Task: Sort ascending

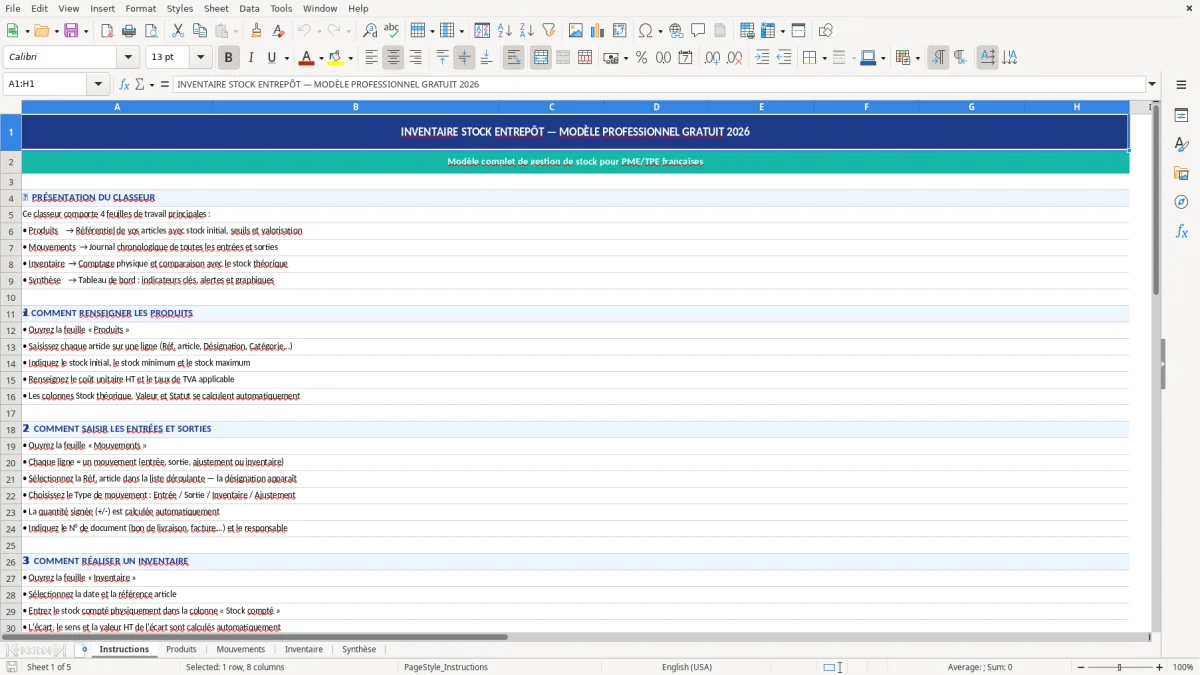Action: point(504,31)
